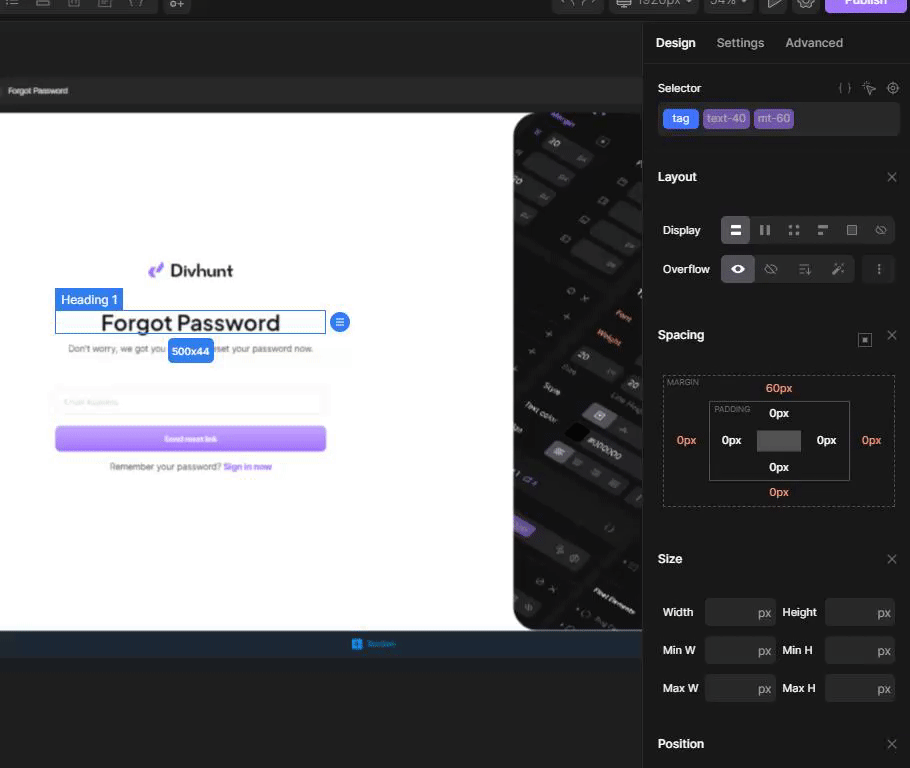
Task: Open the CSS code braces icon in Selector
Action: pos(844,88)
